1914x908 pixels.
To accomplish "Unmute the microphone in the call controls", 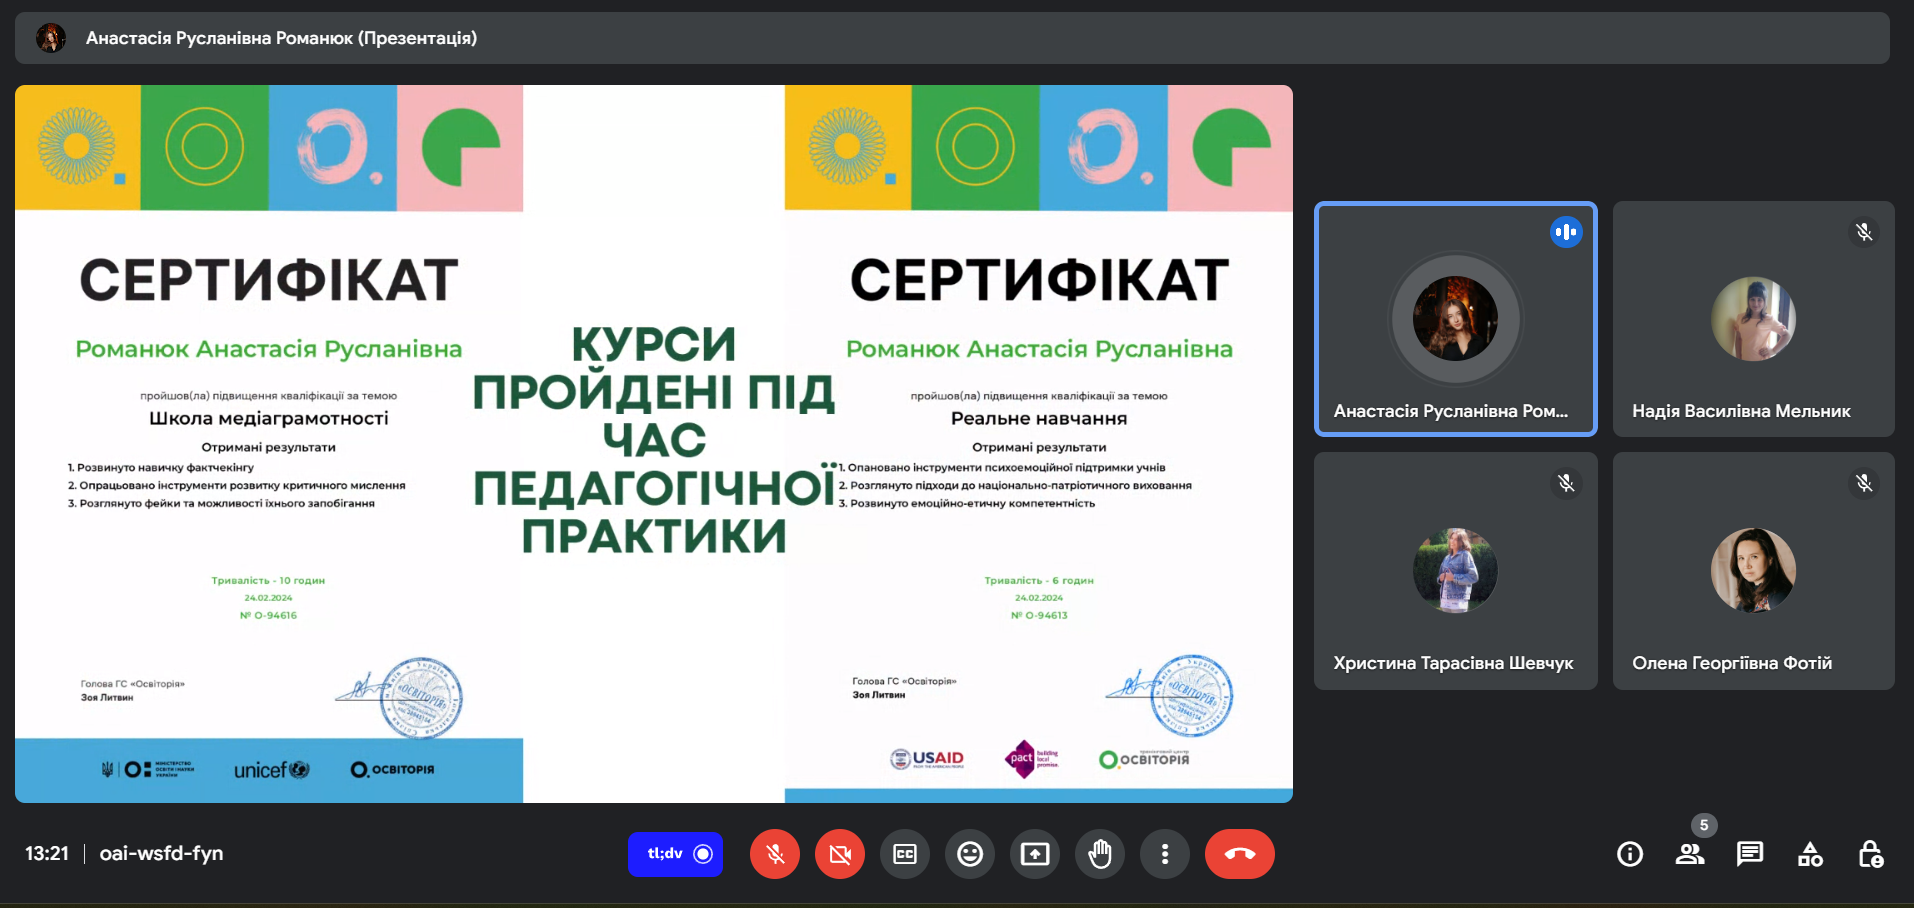I will coord(775,854).
